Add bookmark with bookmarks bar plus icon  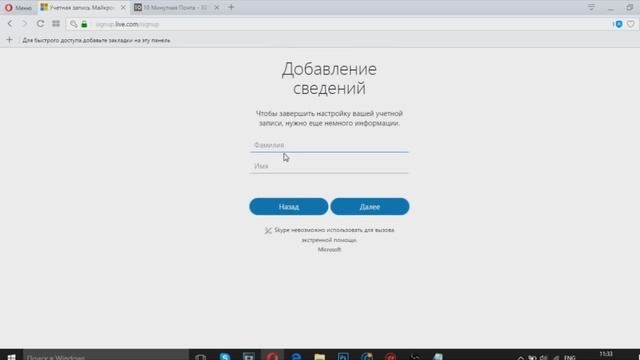[x=9, y=40]
